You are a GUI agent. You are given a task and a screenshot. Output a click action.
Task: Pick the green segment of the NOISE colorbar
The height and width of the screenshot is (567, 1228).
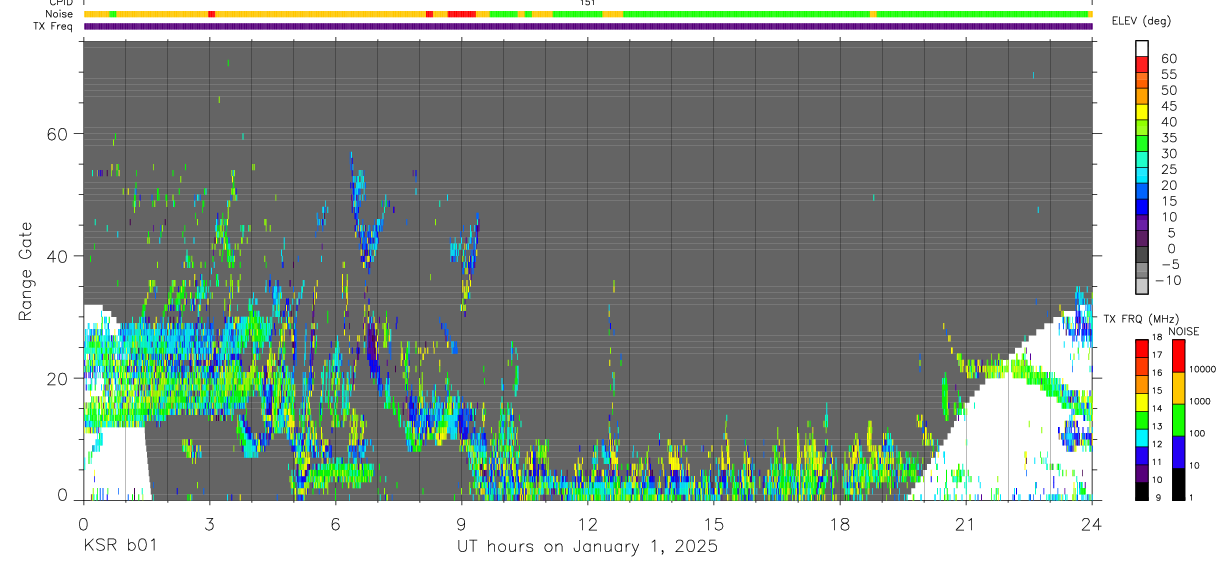tap(1178, 420)
